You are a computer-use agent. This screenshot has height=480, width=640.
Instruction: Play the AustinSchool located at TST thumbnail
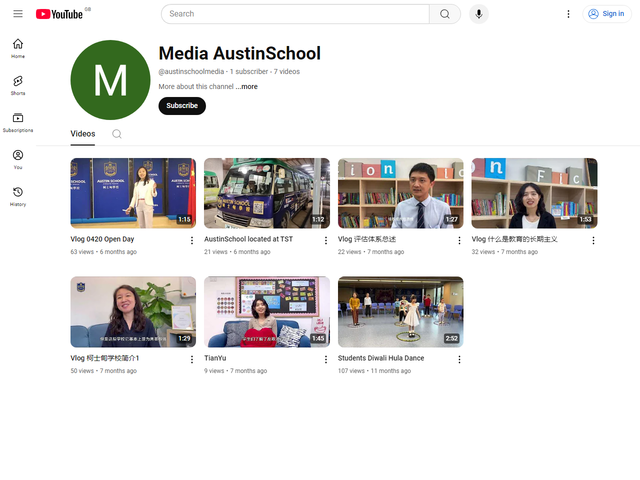(267, 193)
